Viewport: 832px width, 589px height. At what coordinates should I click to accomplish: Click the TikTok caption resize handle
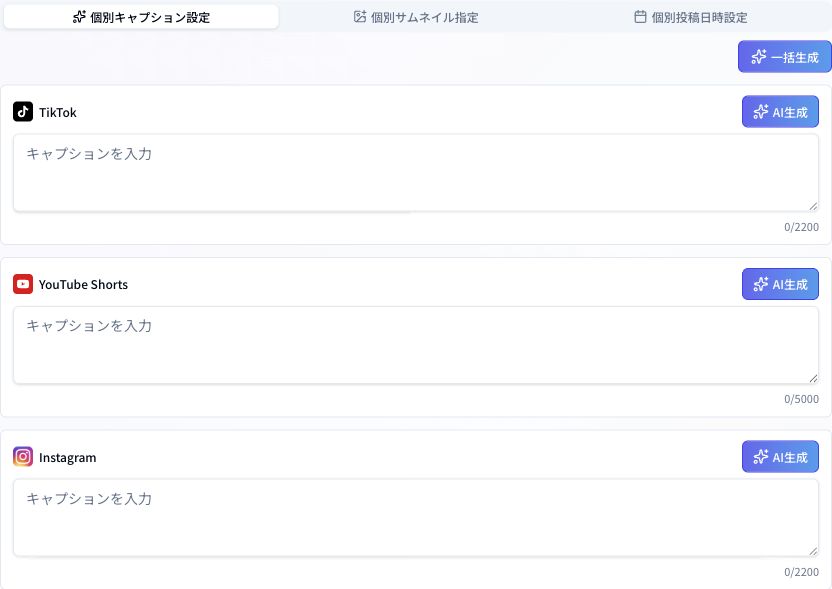[813, 206]
